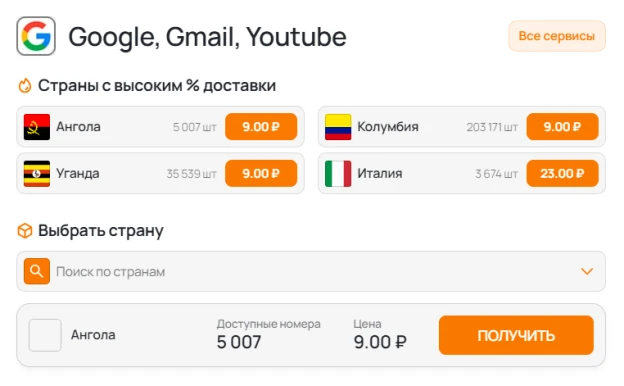The width and height of the screenshot is (624, 386).
Task: Click the cube icon beside Выбрать страну
Action: [25, 231]
